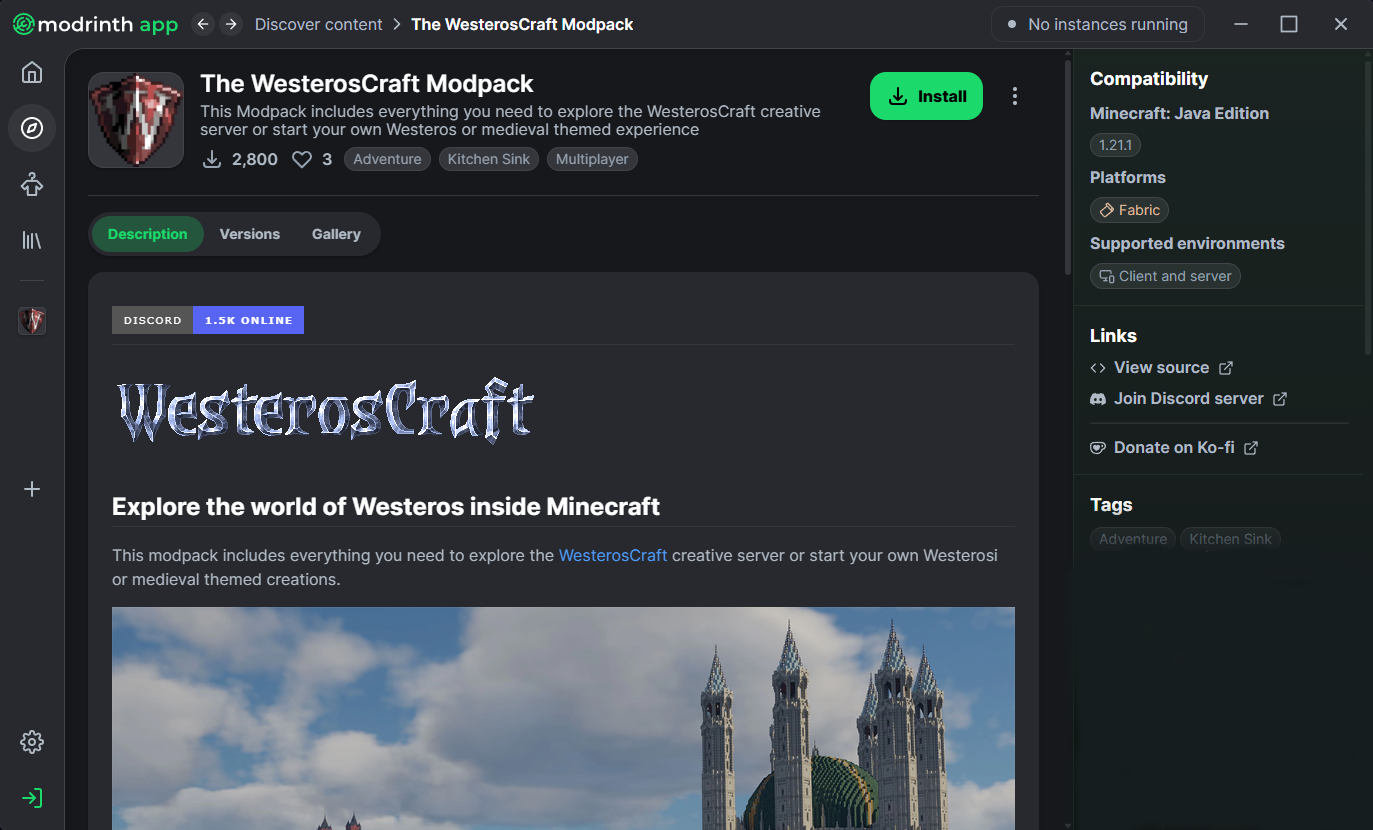This screenshot has height=830, width=1373.
Task: Click Kitchen Sink under the Tags section
Action: [x=1230, y=539]
